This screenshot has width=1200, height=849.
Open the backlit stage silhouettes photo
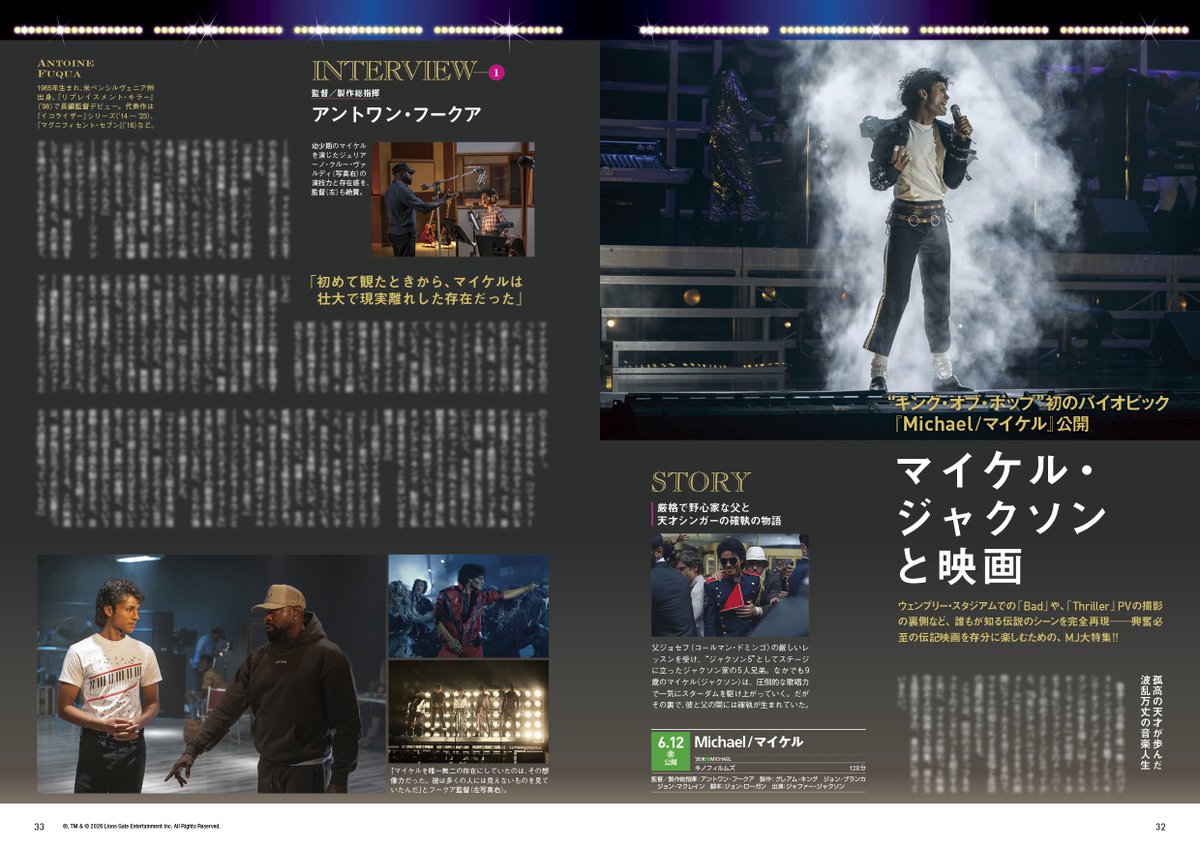[468, 712]
